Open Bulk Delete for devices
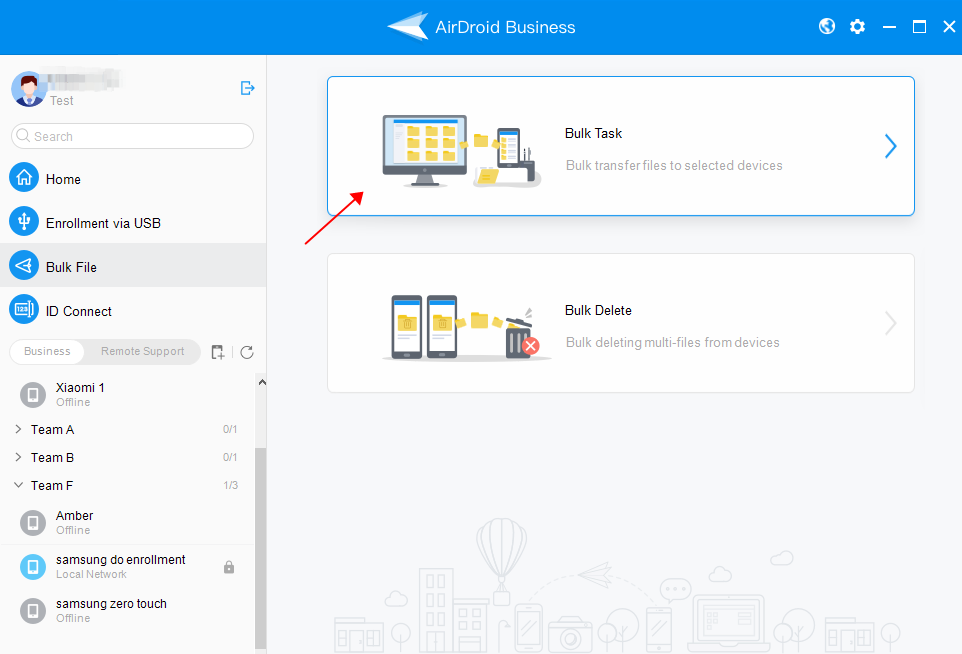Viewport: 962px width, 654px height. pyautogui.click(x=620, y=323)
